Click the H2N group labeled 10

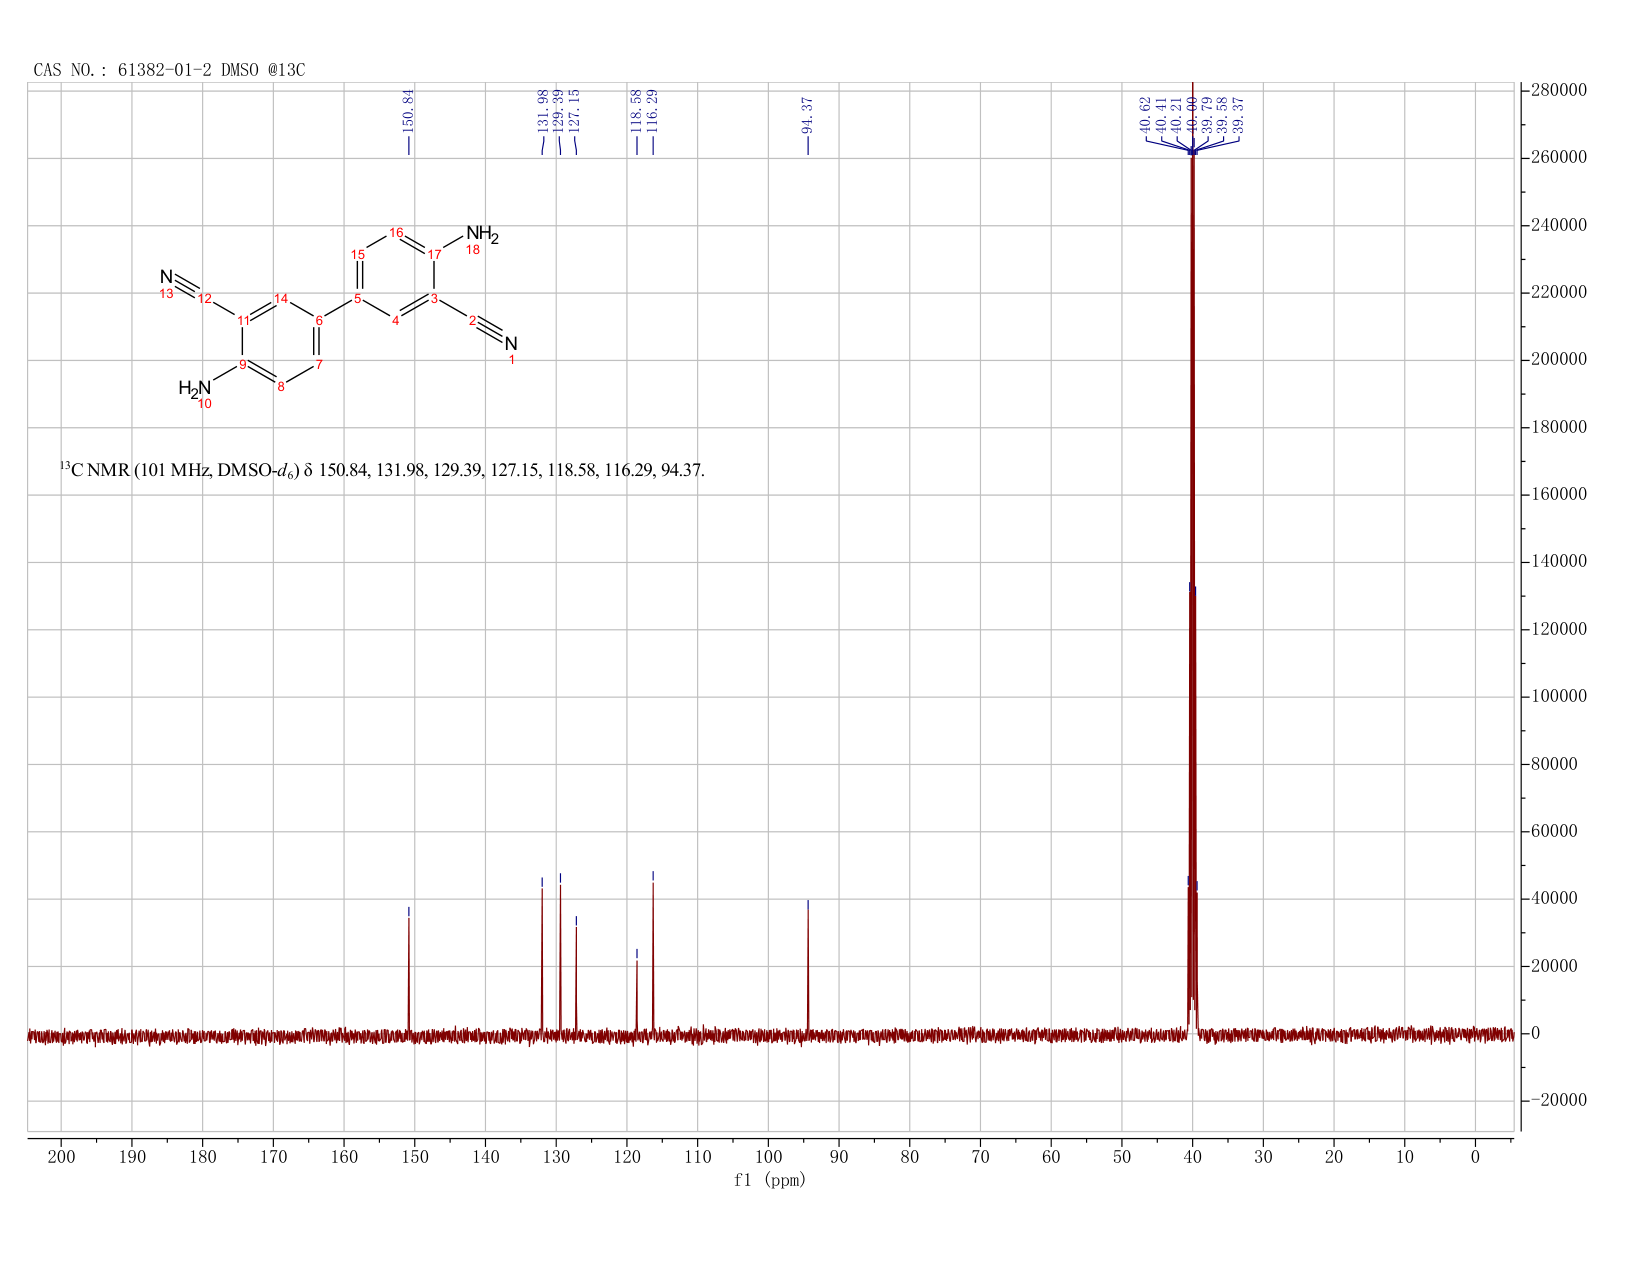click(195, 388)
